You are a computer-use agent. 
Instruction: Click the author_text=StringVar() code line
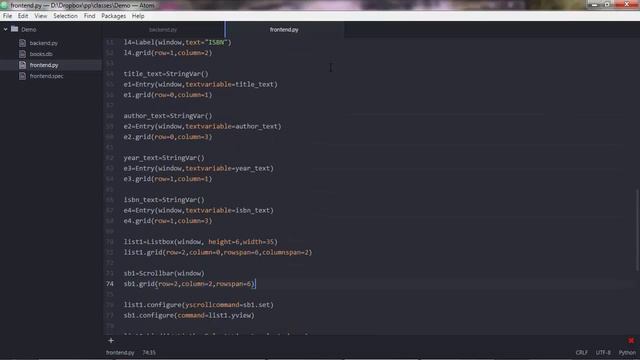pos(168,116)
